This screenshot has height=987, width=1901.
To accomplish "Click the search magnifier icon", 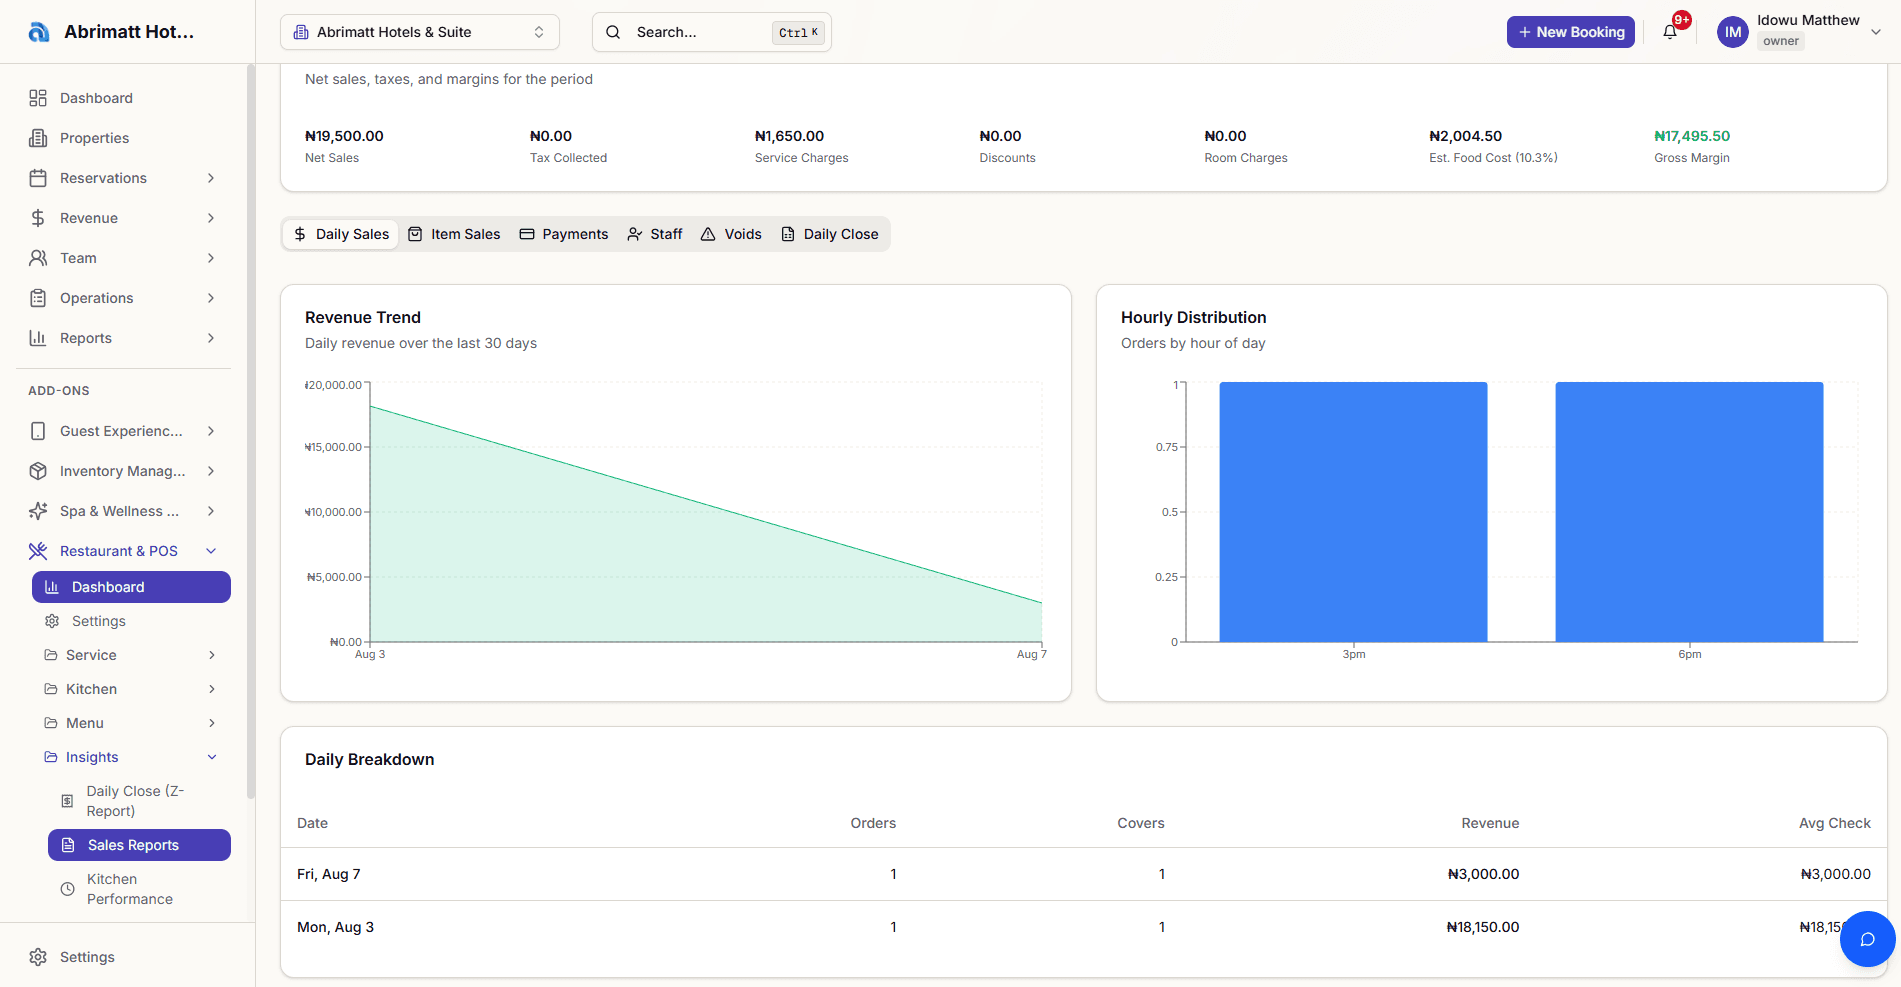I will (x=613, y=32).
